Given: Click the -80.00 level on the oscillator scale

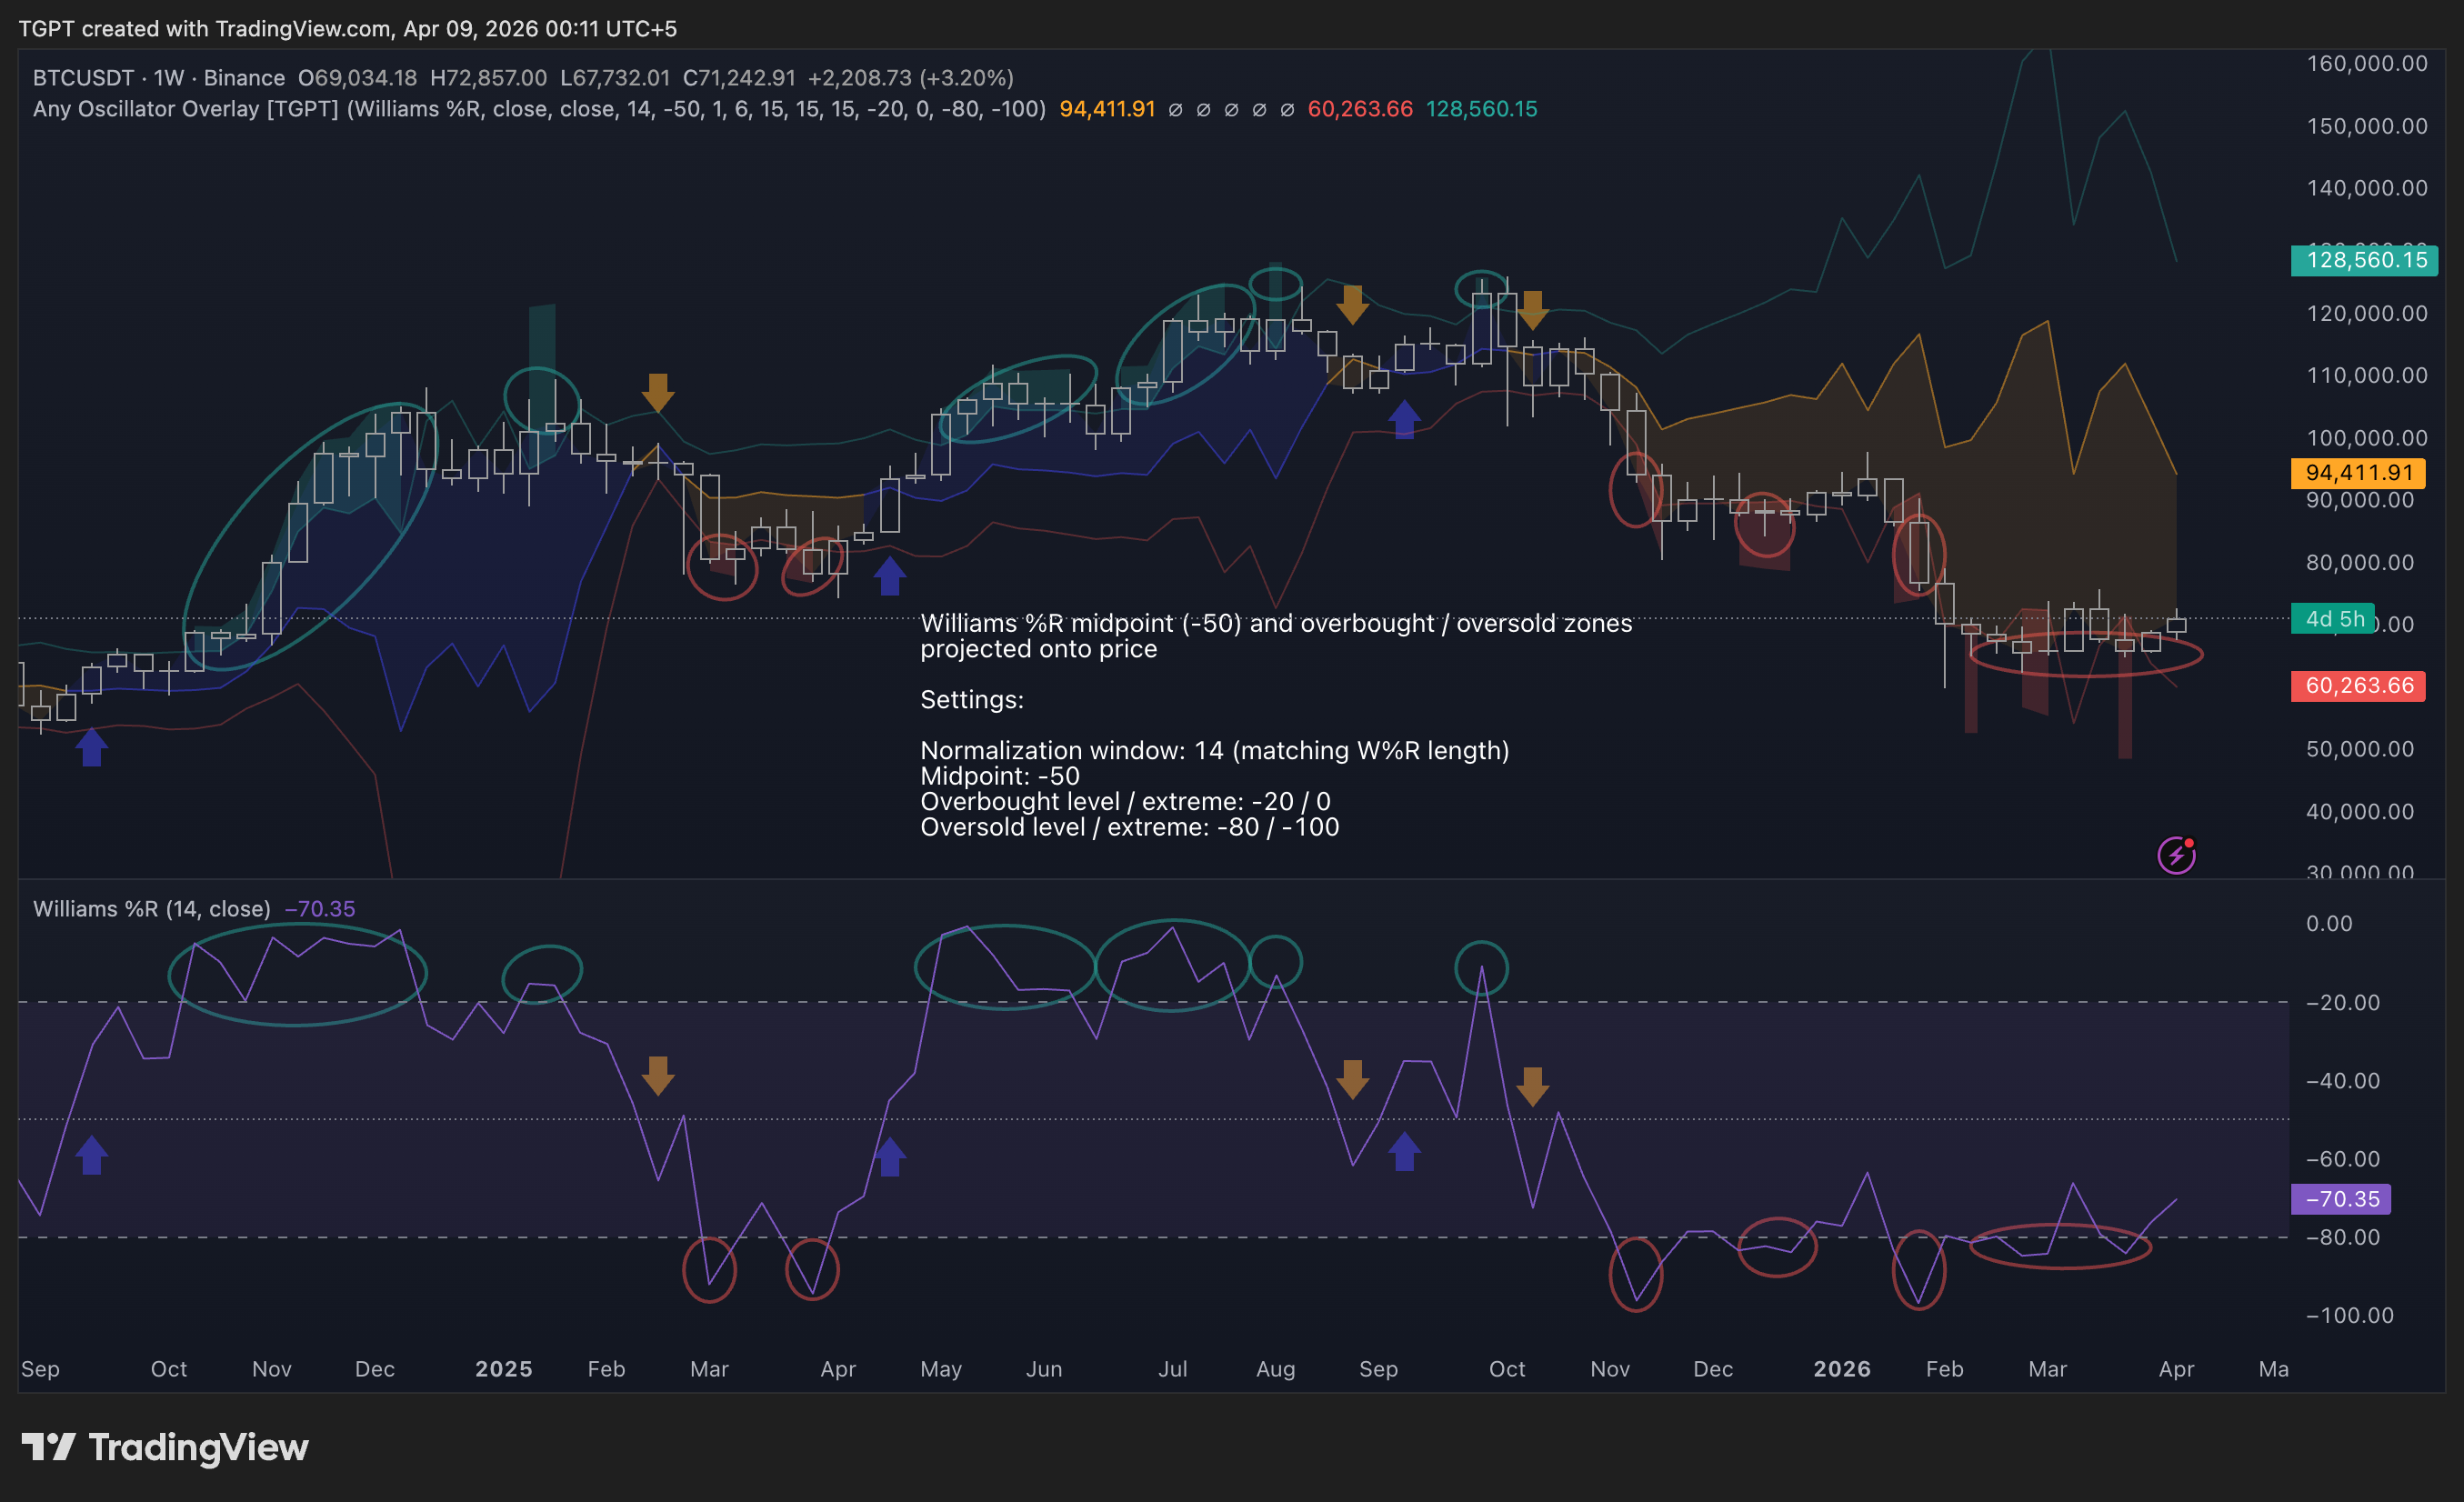Looking at the screenshot, I should click(2342, 1237).
